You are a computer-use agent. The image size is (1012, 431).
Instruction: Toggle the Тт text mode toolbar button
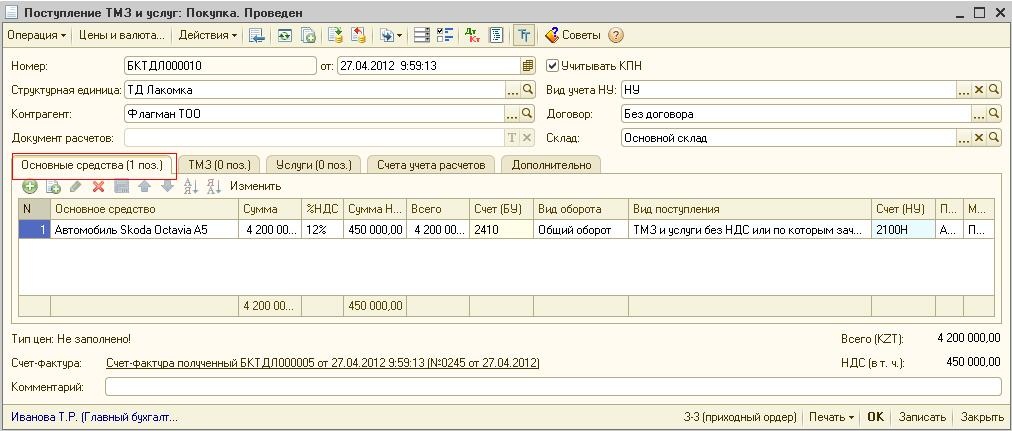coord(523,36)
